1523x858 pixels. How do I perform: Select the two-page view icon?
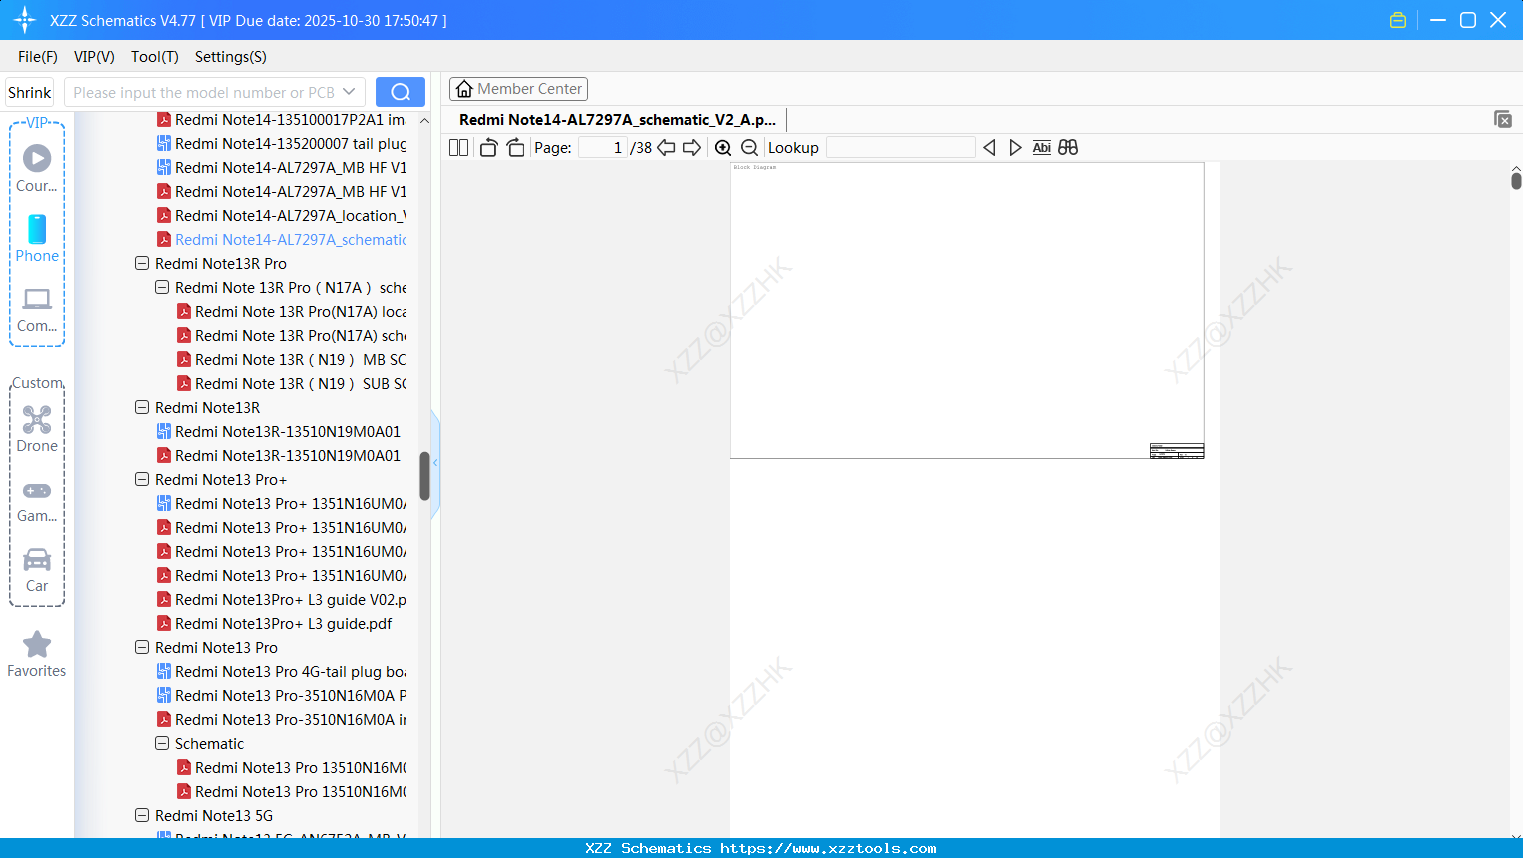(458, 147)
